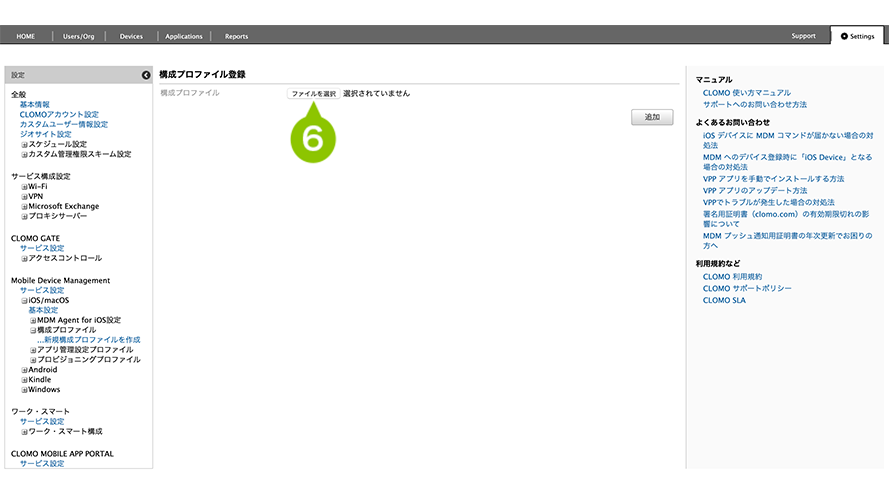Open iOS デバイスに MDM コマンドが届かない link
The height and width of the screenshot is (500, 889).
[x=788, y=141]
